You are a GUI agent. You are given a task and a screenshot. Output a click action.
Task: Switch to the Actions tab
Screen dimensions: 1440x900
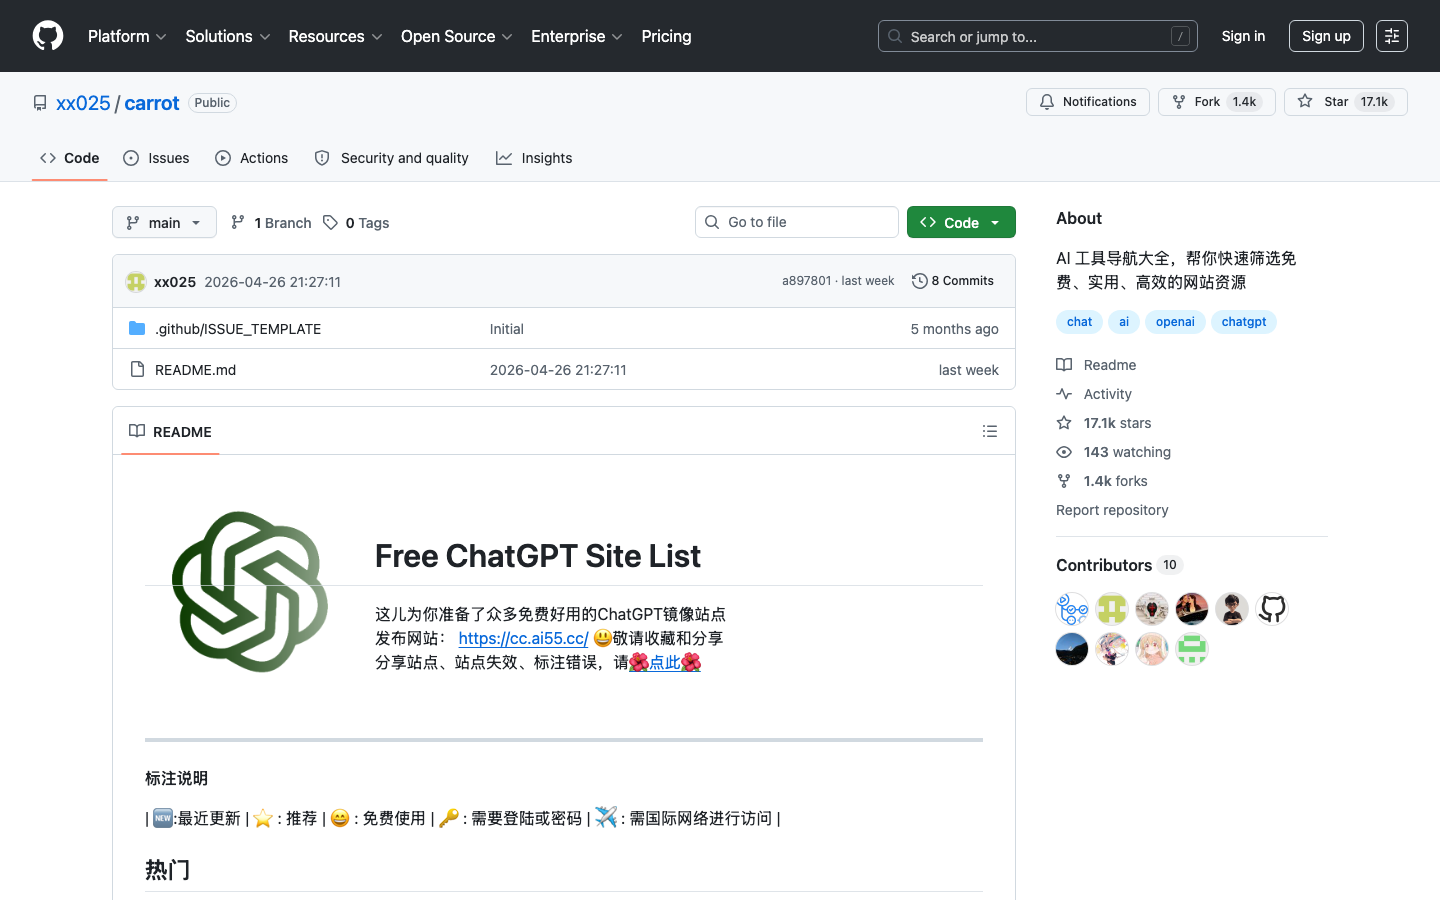coord(251,158)
